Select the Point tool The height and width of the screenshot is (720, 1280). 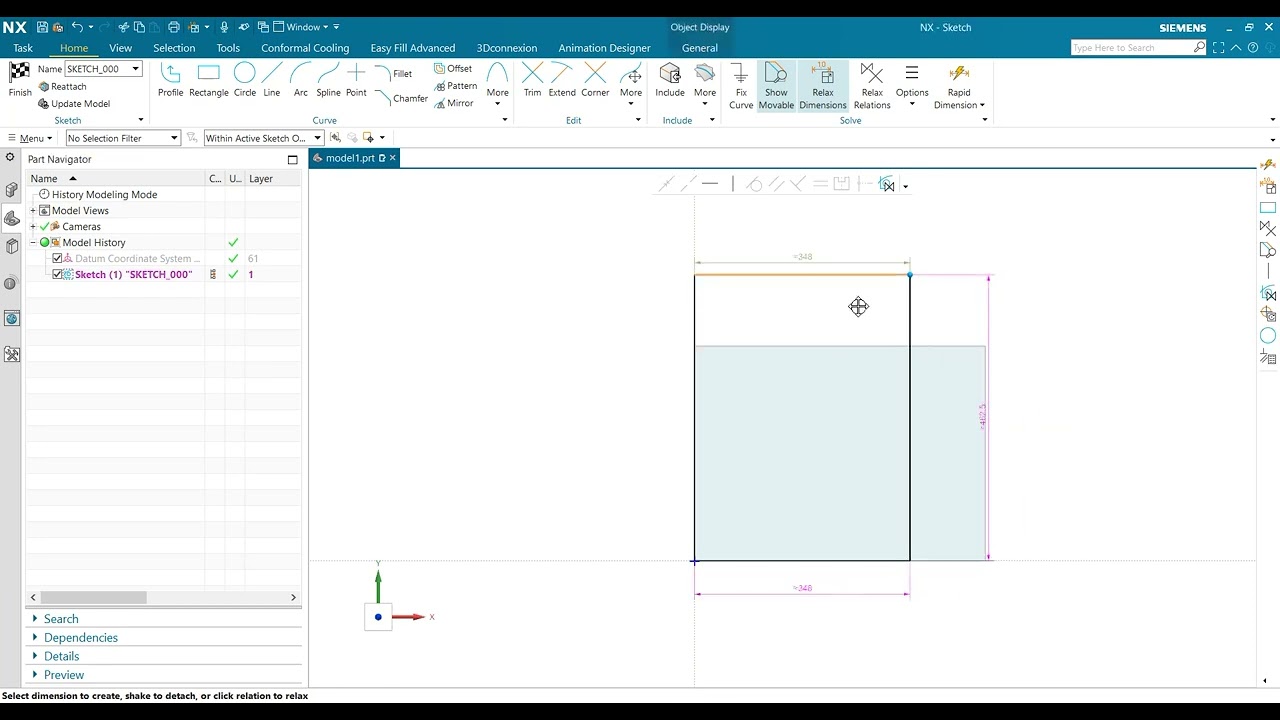pos(356,80)
